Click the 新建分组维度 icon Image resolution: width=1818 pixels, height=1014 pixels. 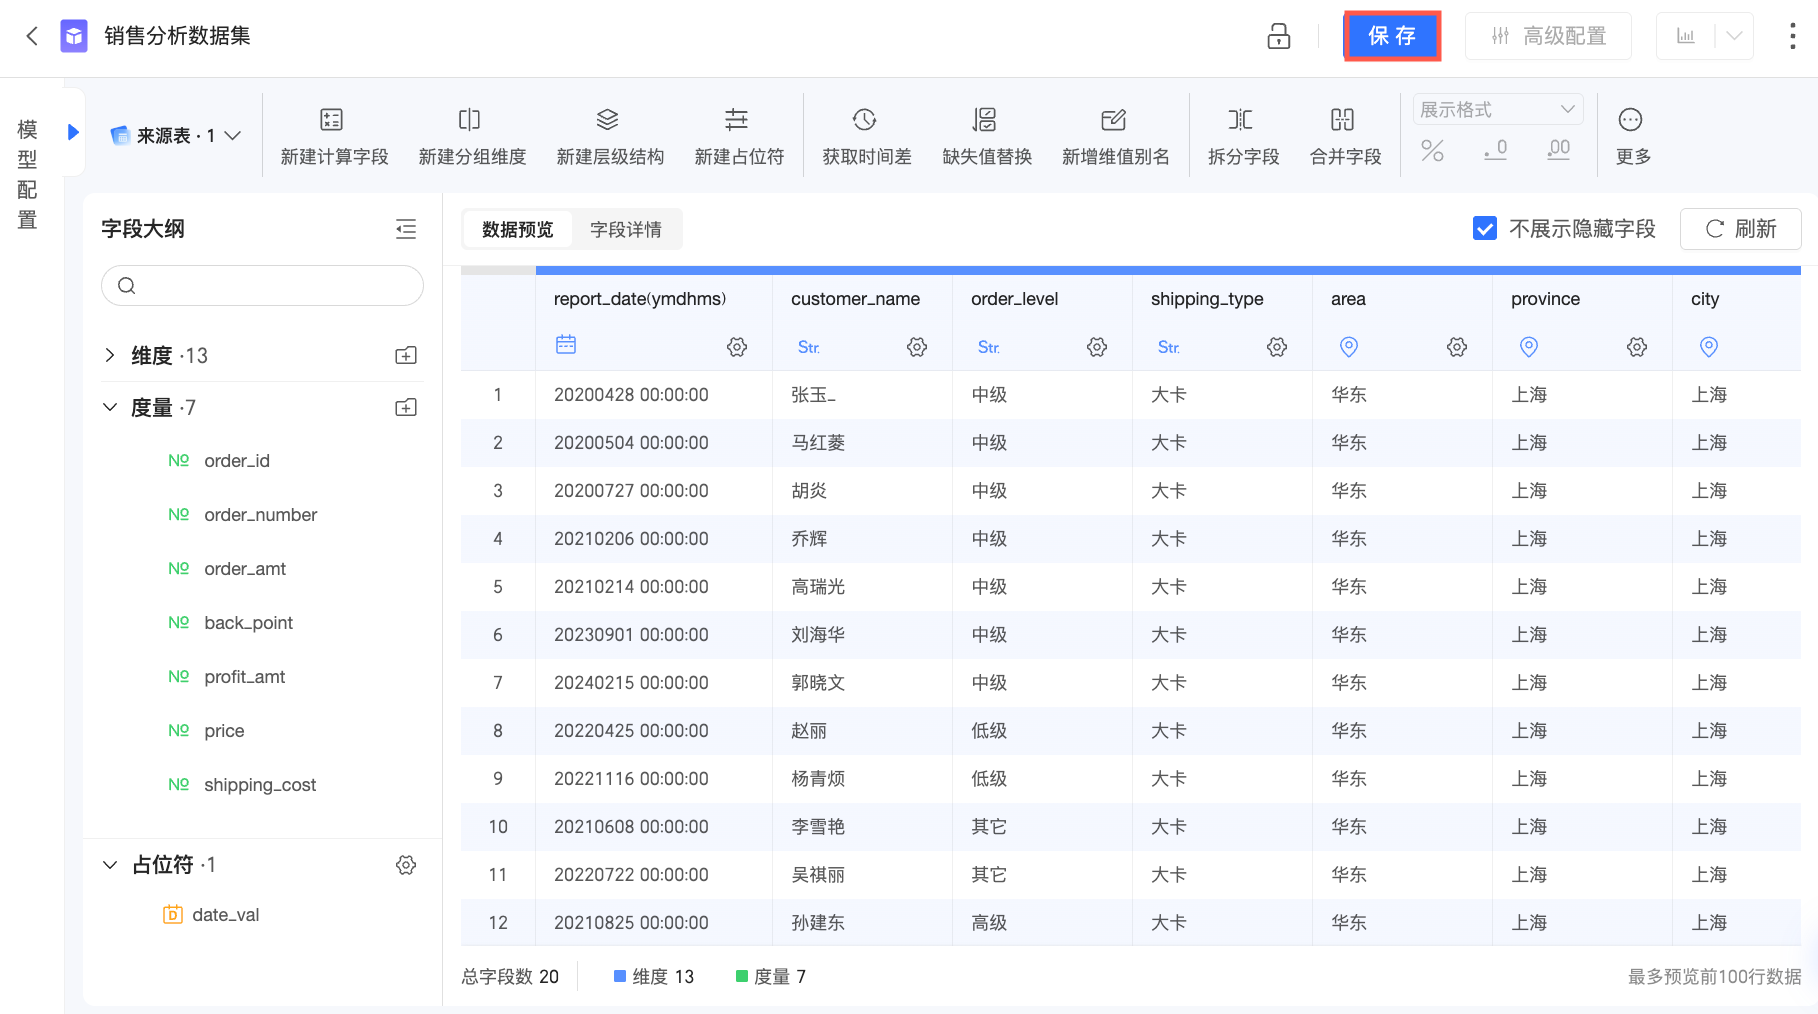click(470, 121)
